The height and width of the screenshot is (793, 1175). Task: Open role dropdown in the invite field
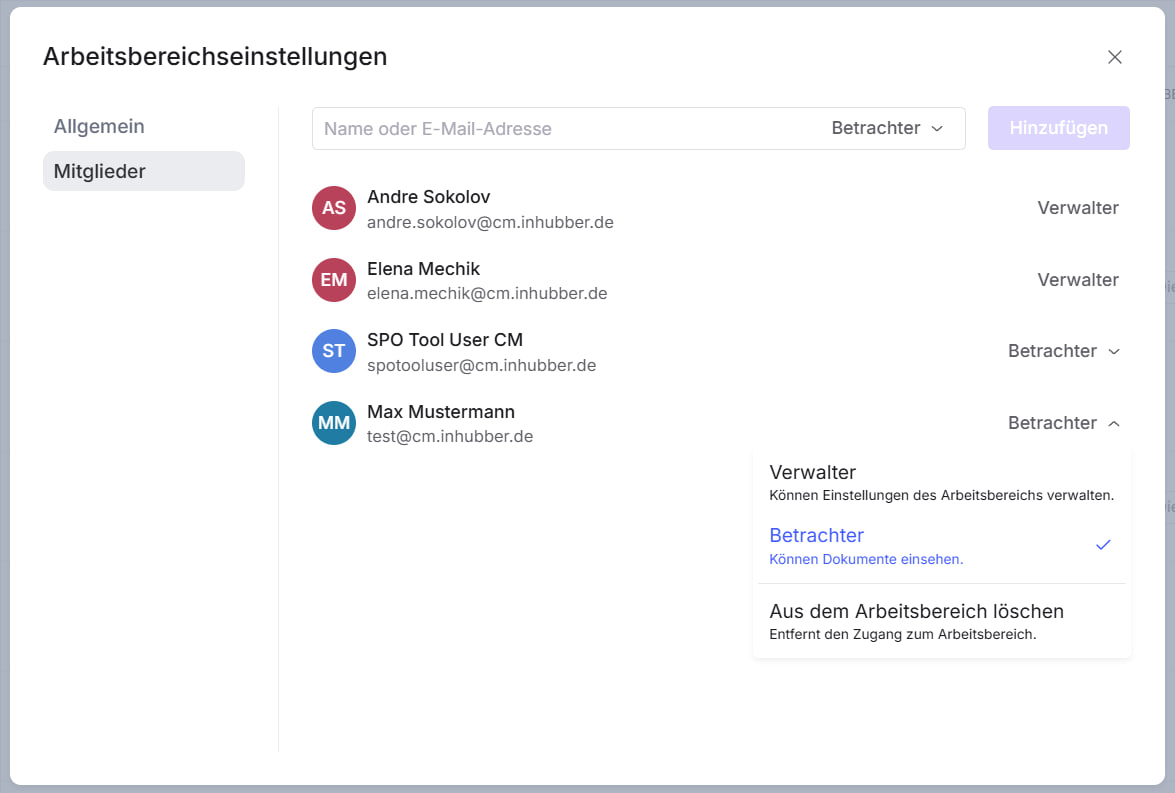[887, 129]
